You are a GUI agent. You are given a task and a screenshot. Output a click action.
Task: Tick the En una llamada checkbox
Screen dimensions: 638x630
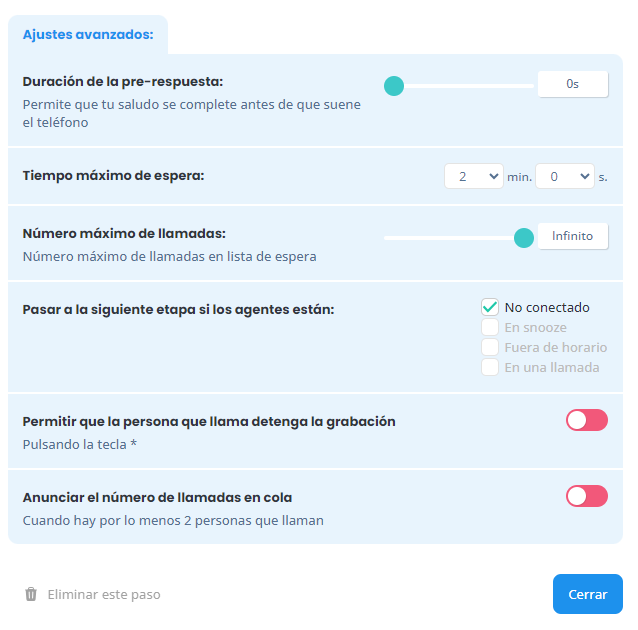coord(489,367)
